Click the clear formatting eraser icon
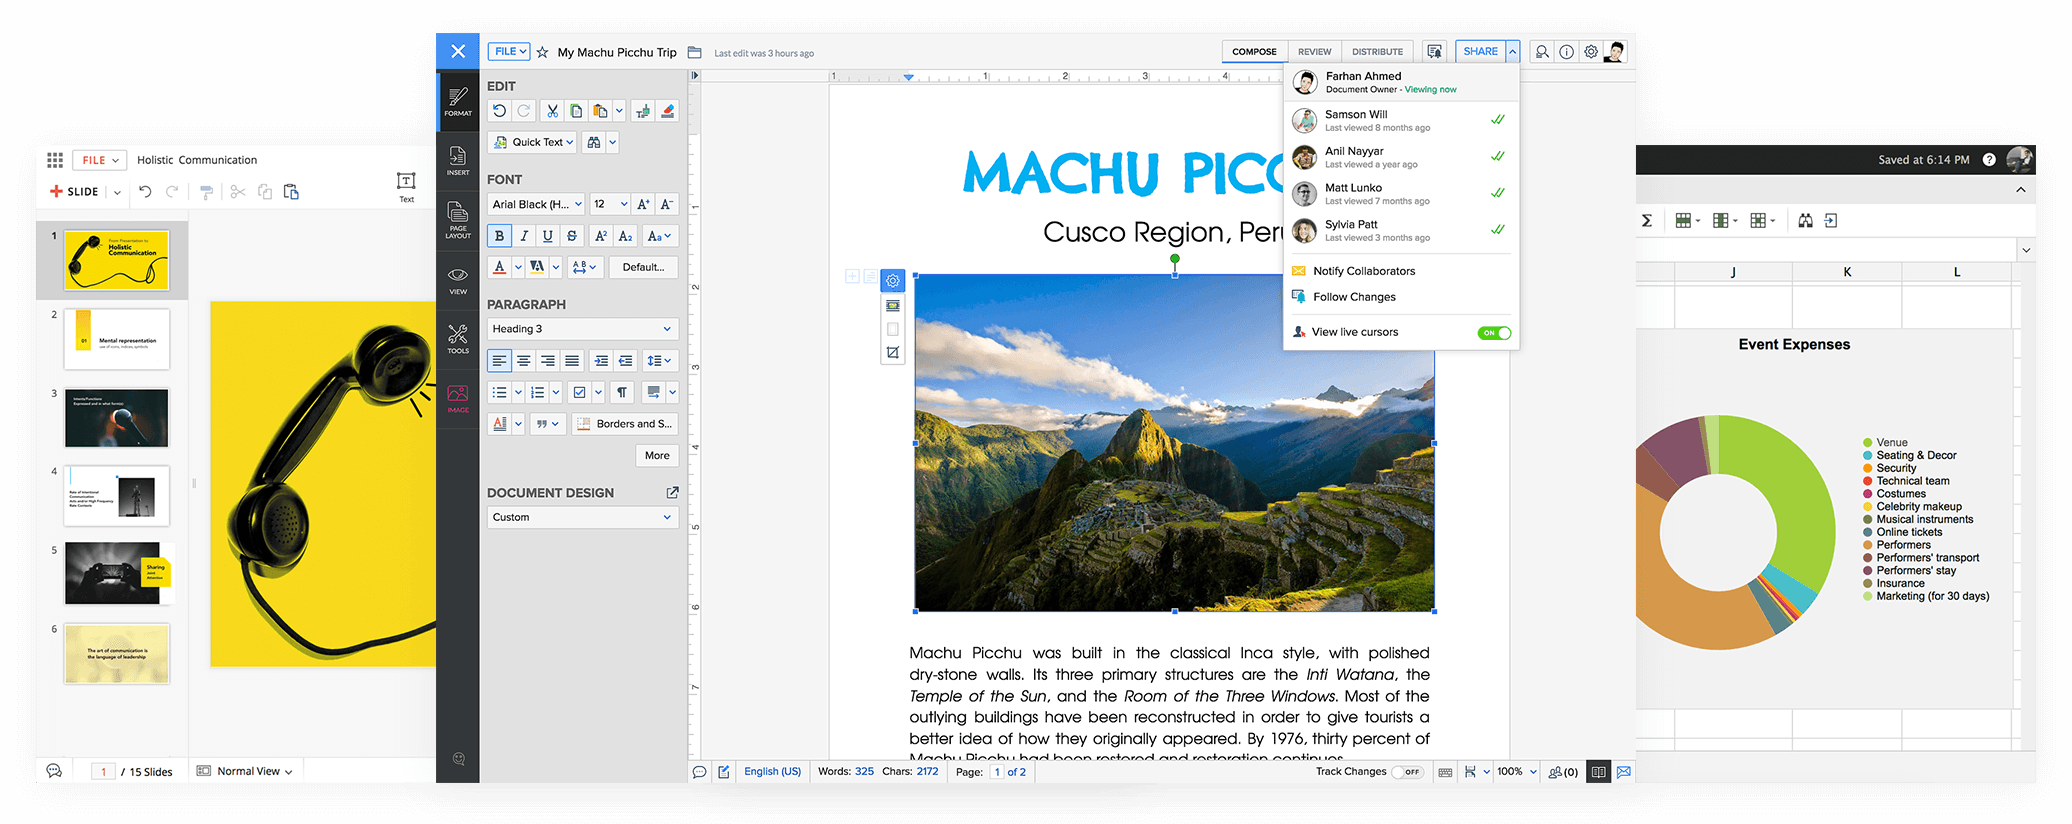Viewport: 2072px width, 824px height. (x=668, y=111)
